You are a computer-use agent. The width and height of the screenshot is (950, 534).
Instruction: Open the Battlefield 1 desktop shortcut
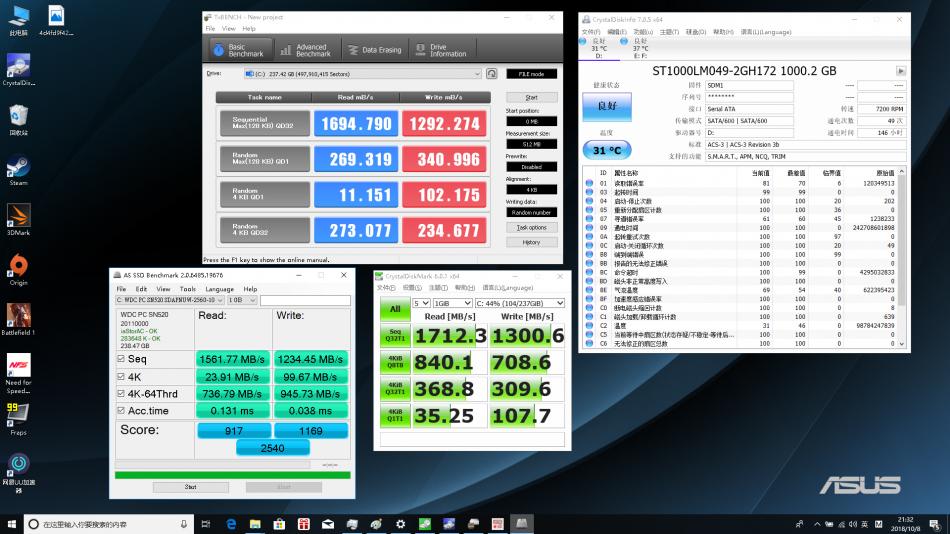tap(18, 317)
